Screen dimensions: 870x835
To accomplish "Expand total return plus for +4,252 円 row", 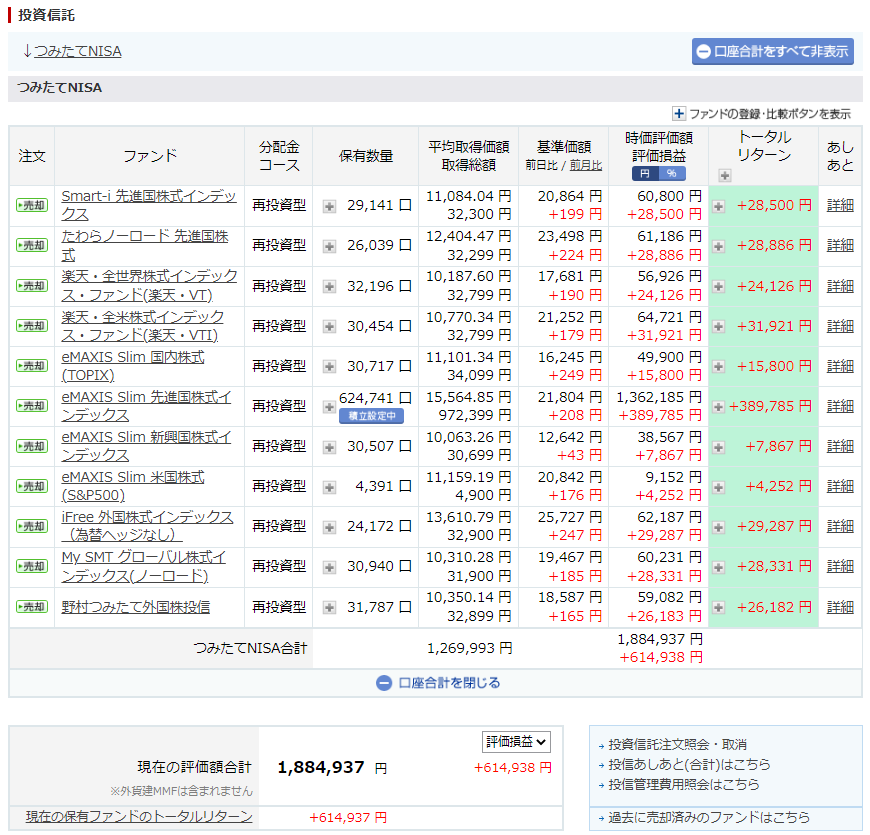I will click(719, 487).
